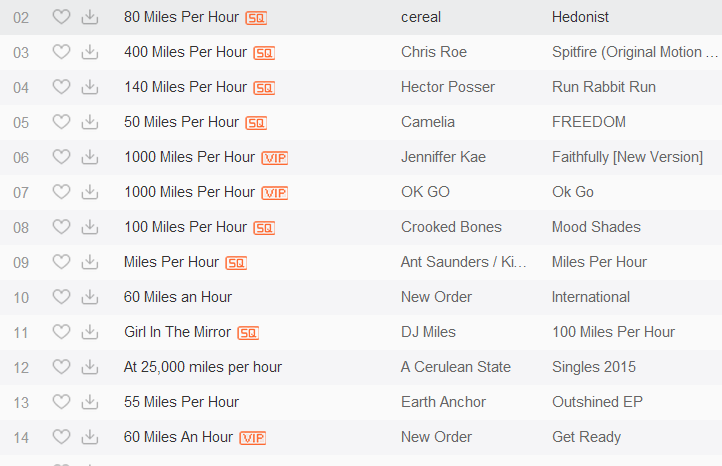Open the album Run Rabbit Run
Image resolution: width=722 pixels, height=466 pixels.
[604, 87]
